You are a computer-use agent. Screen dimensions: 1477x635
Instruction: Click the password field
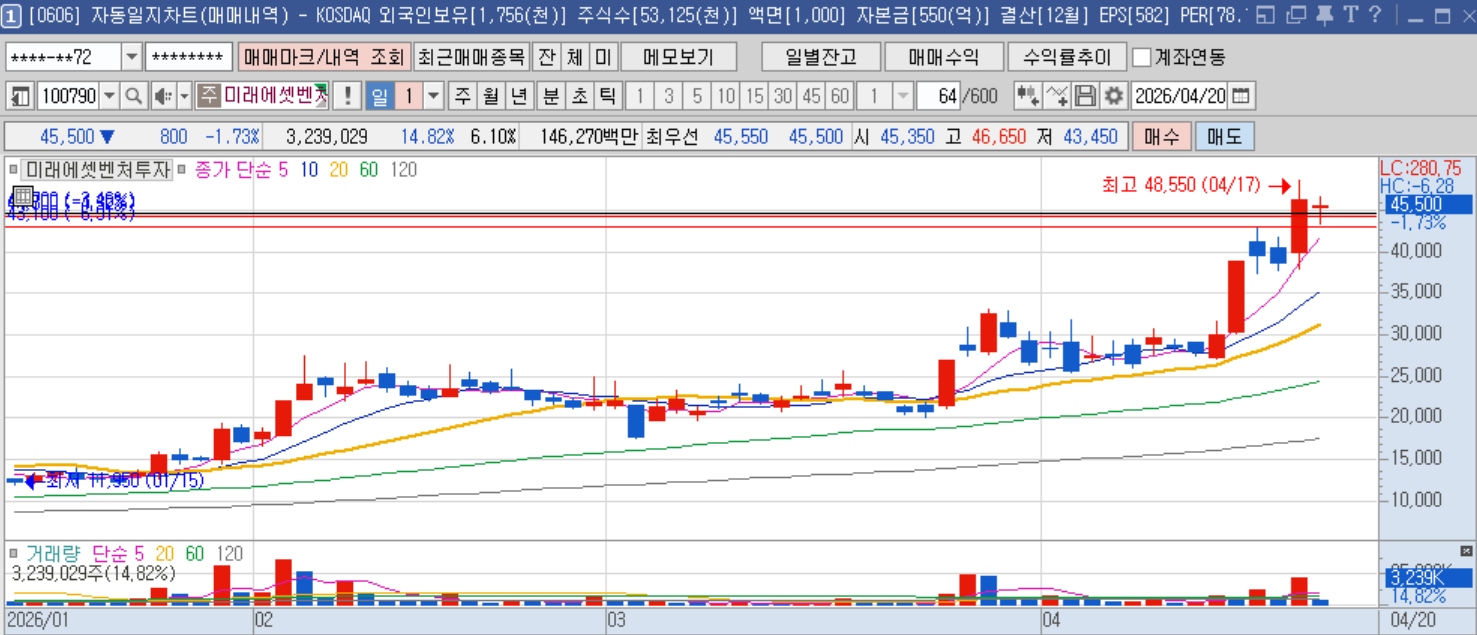(x=189, y=57)
